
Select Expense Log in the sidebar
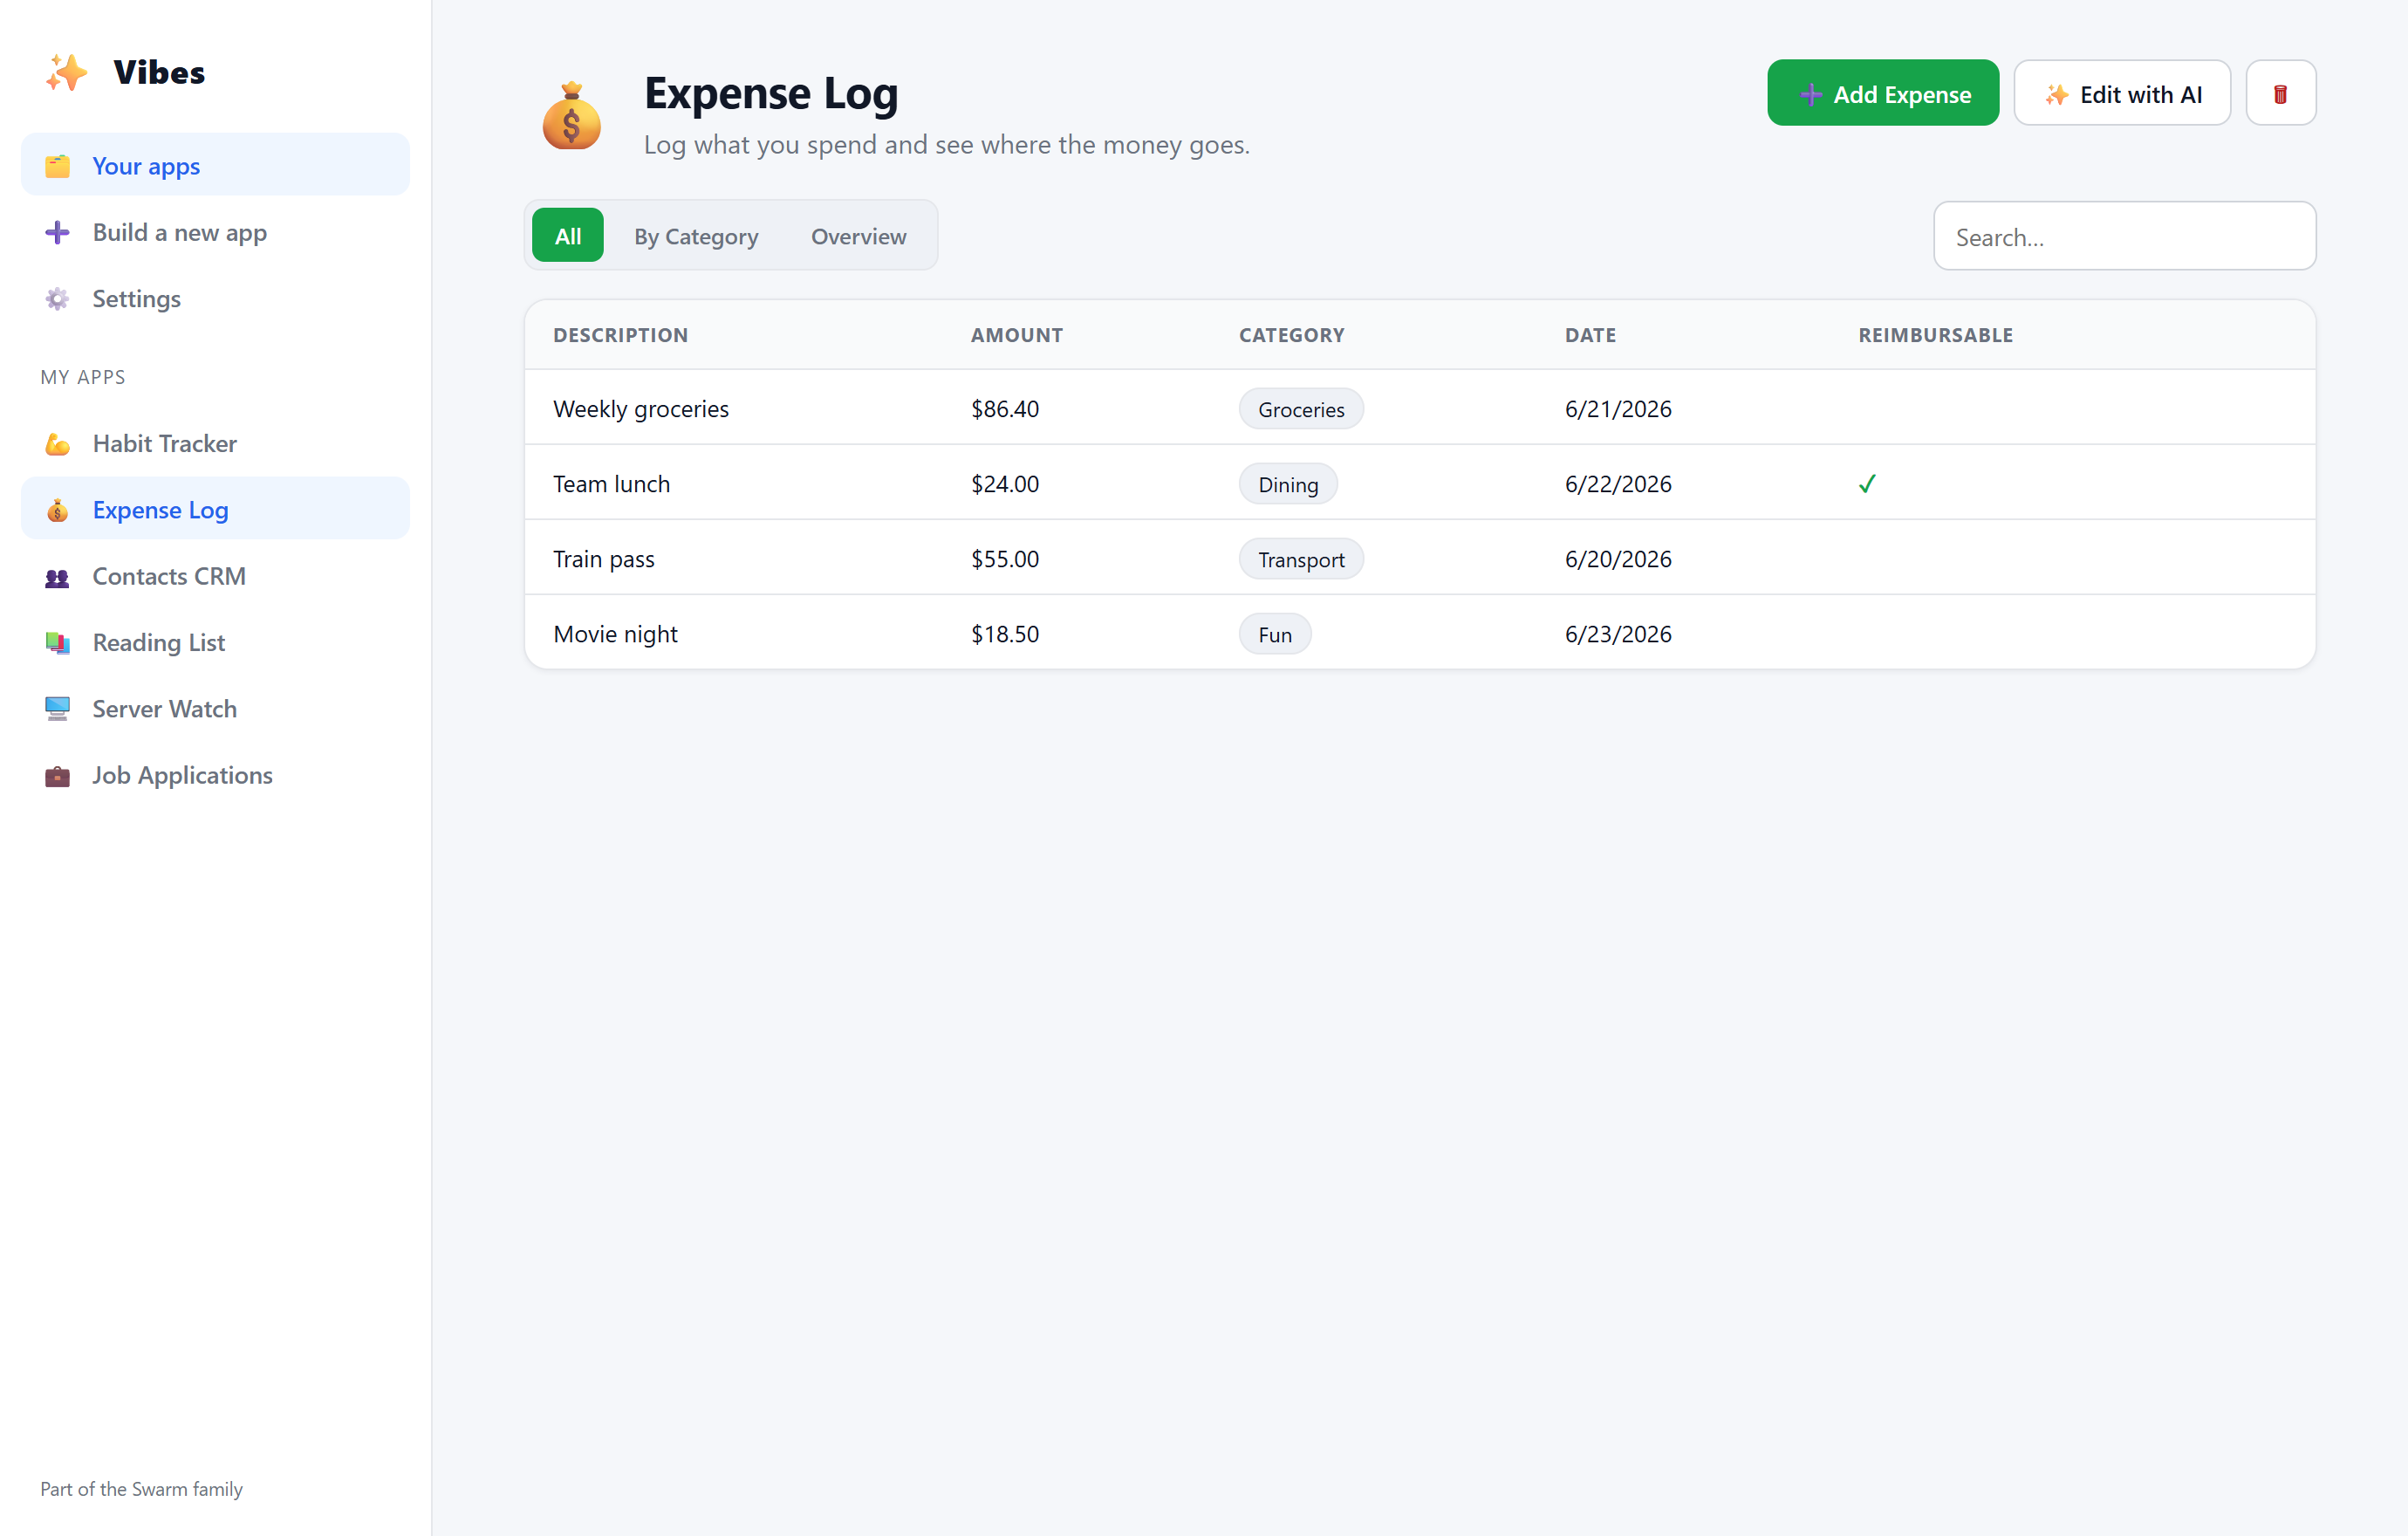tap(215, 510)
